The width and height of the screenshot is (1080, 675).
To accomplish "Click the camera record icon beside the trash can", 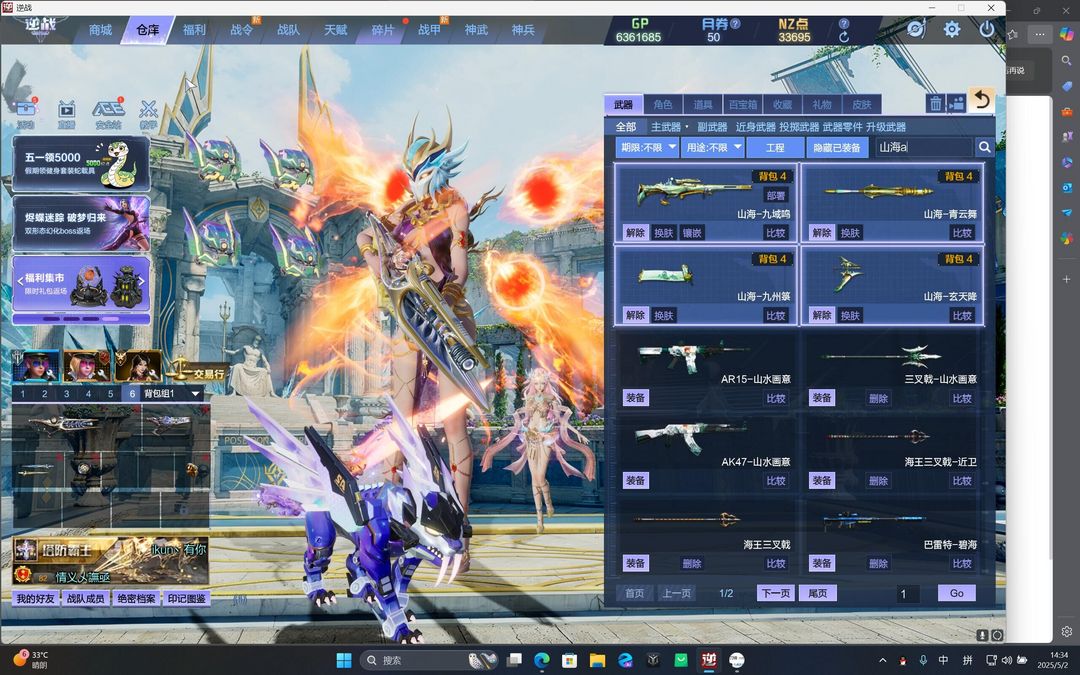I will coord(957,103).
